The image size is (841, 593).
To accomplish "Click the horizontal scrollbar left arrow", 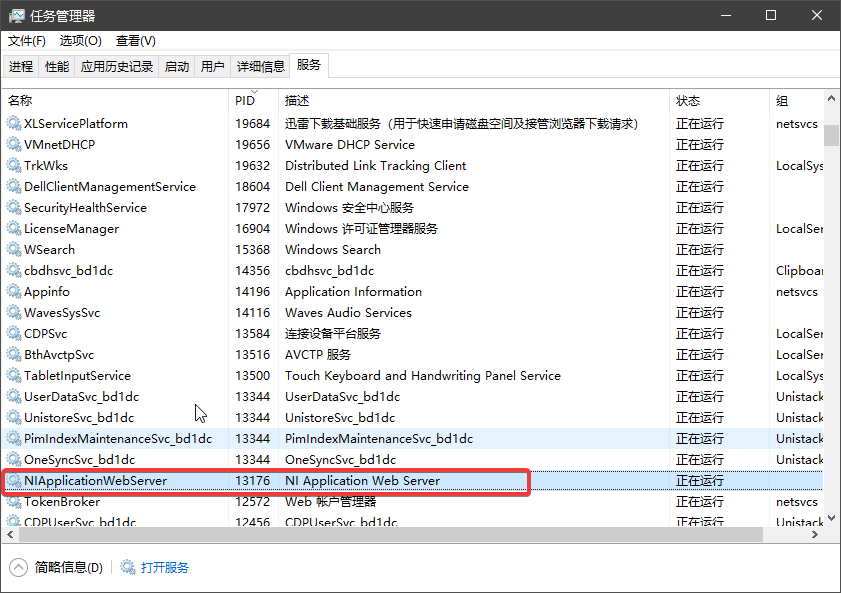I will click(10, 535).
